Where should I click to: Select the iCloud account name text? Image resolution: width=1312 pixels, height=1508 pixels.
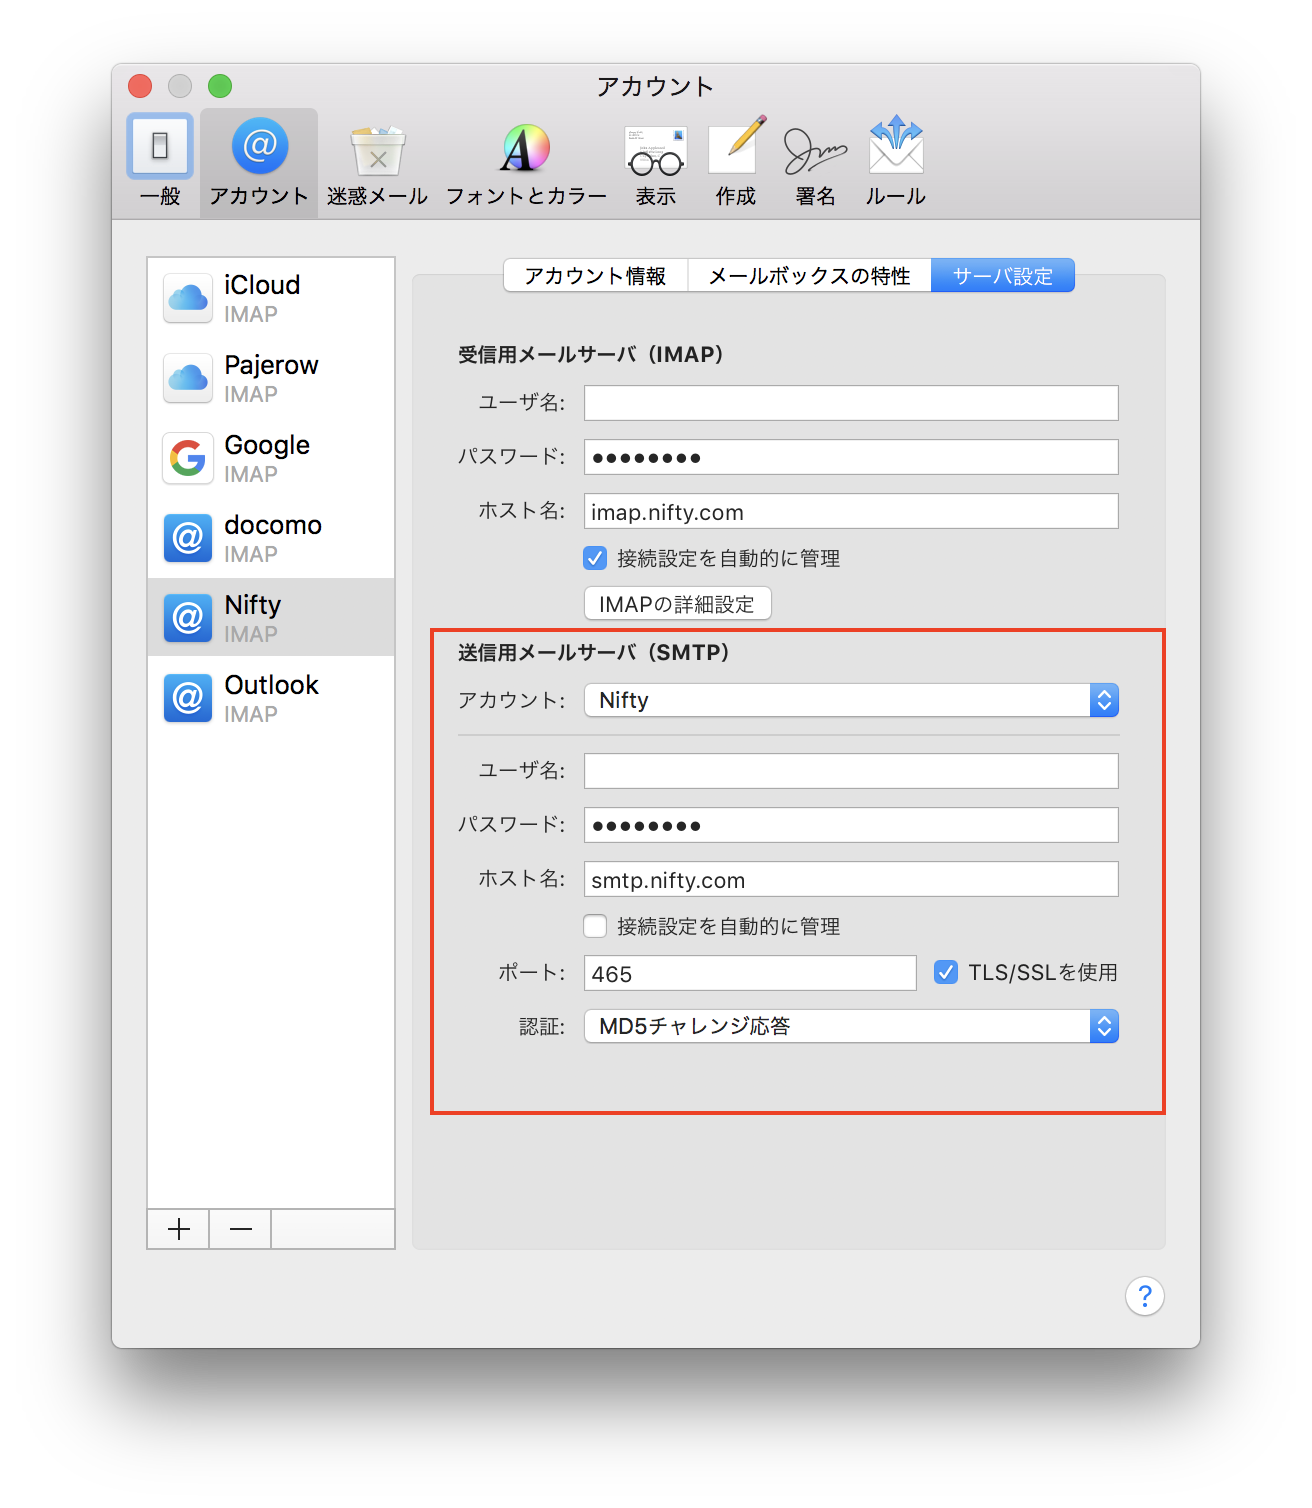(x=262, y=285)
